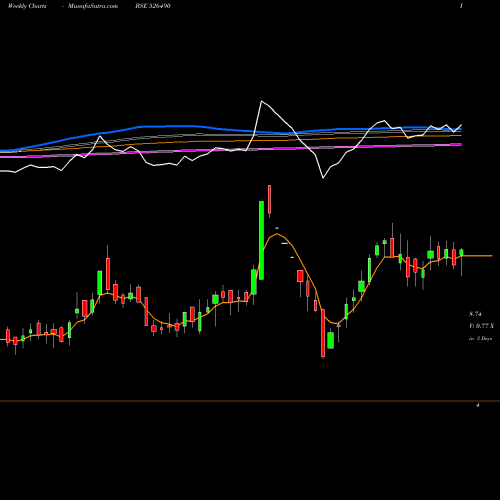Click the tallest green candlestick
The image size is (500, 500).
pos(261,240)
